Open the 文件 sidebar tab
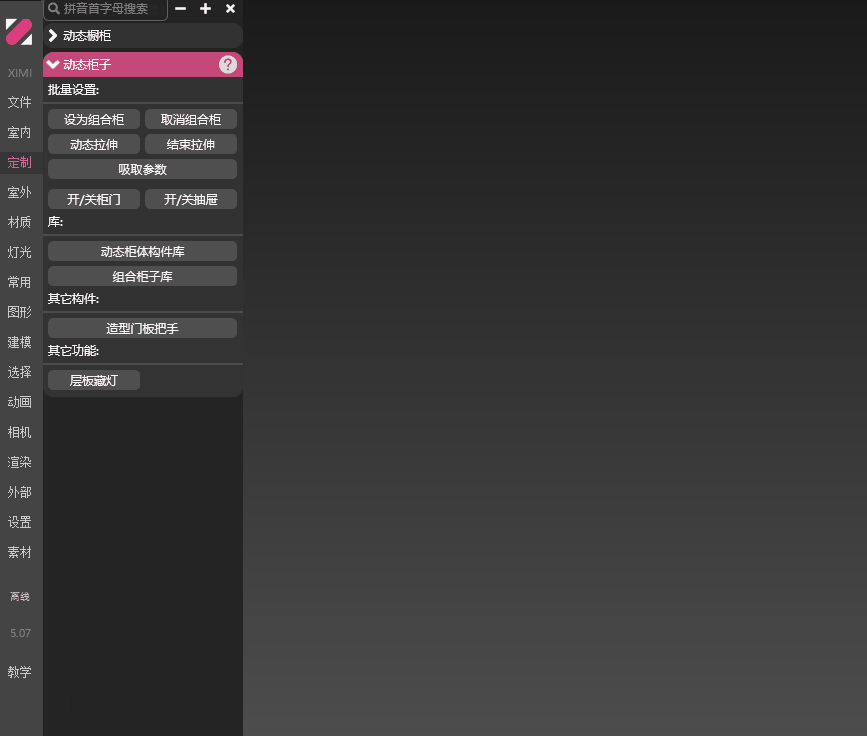 pyautogui.click(x=20, y=102)
